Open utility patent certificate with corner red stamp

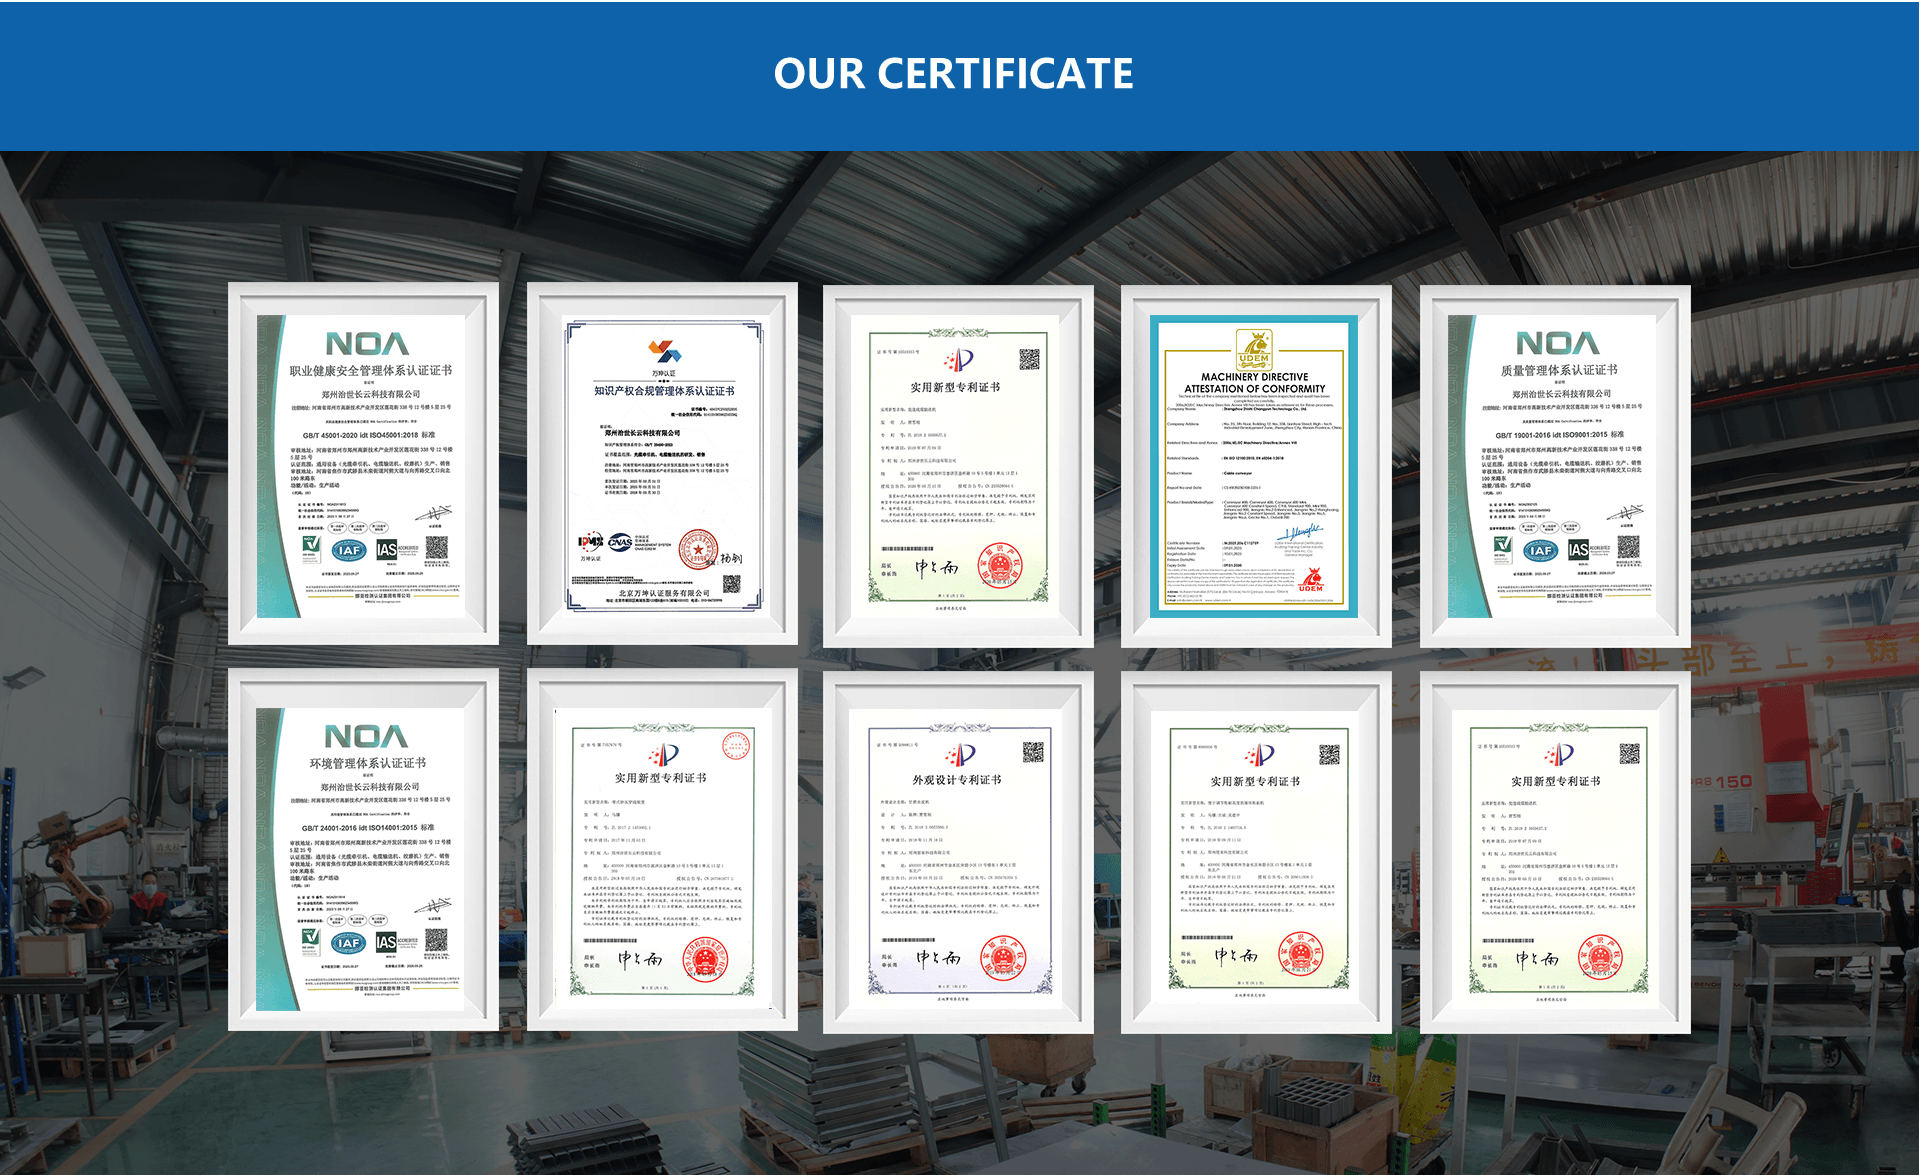click(662, 850)
